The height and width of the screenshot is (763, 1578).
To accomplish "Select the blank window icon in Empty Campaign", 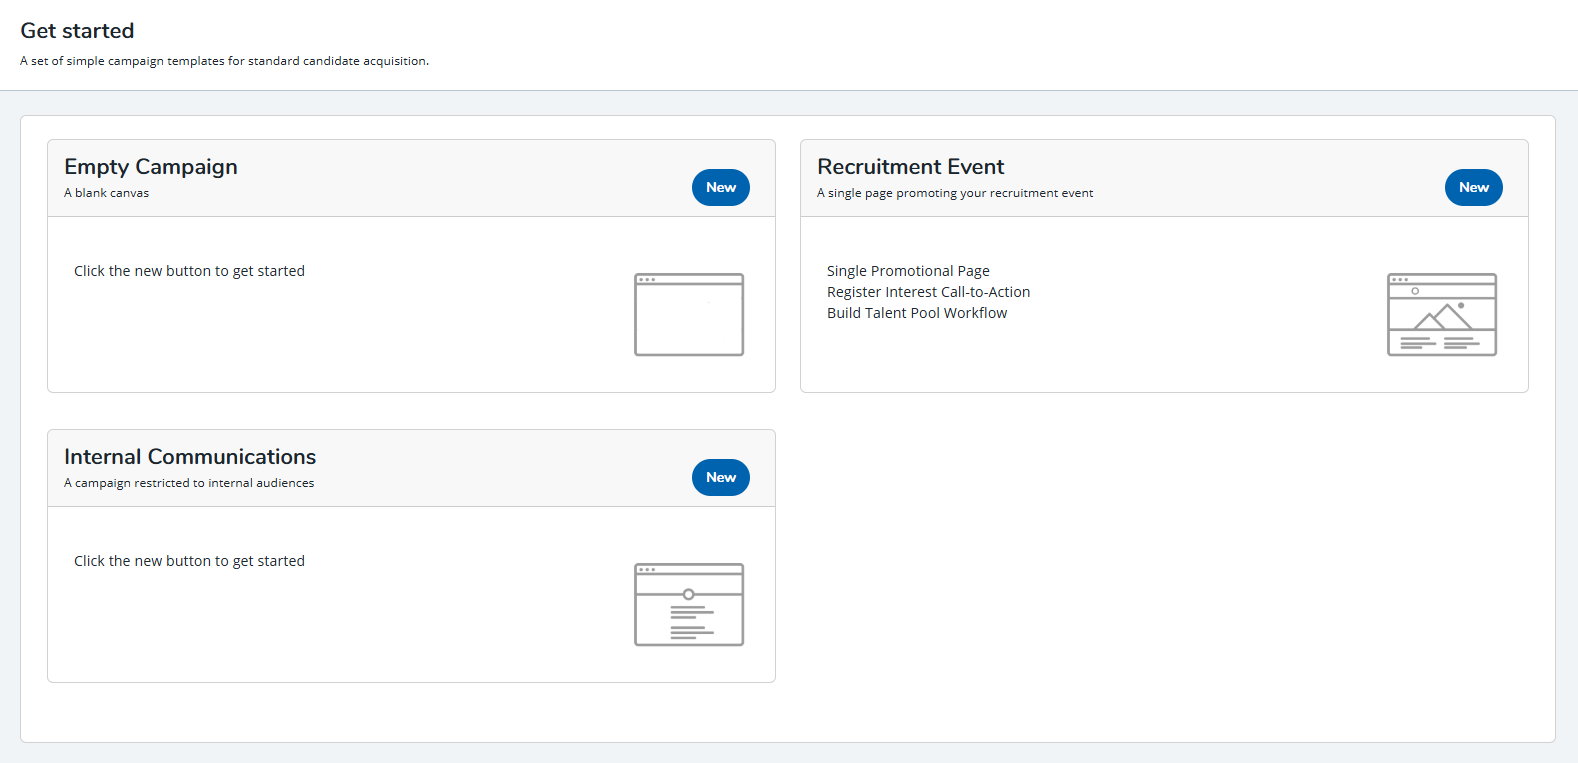I will point(689,314).
